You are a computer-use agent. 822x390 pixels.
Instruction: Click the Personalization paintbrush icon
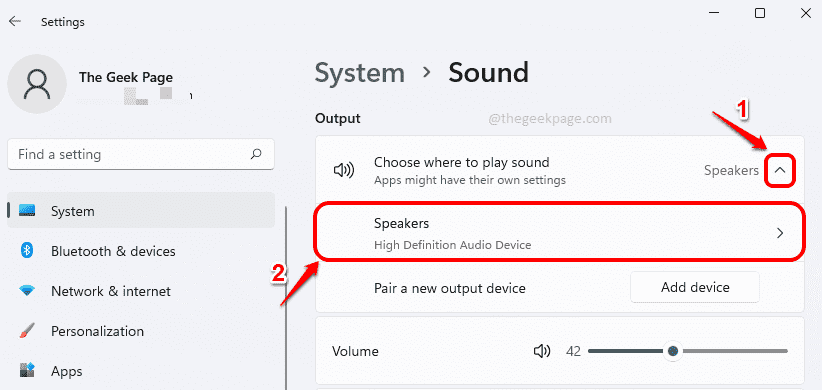pos(27,331)
